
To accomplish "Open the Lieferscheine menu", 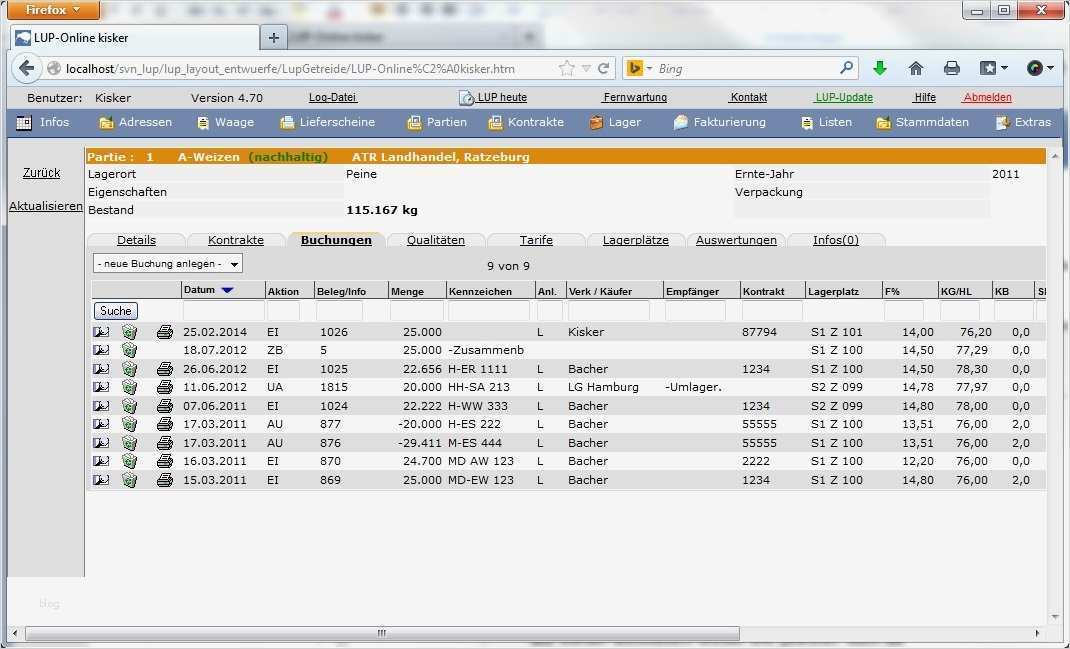I will (328, 122).
